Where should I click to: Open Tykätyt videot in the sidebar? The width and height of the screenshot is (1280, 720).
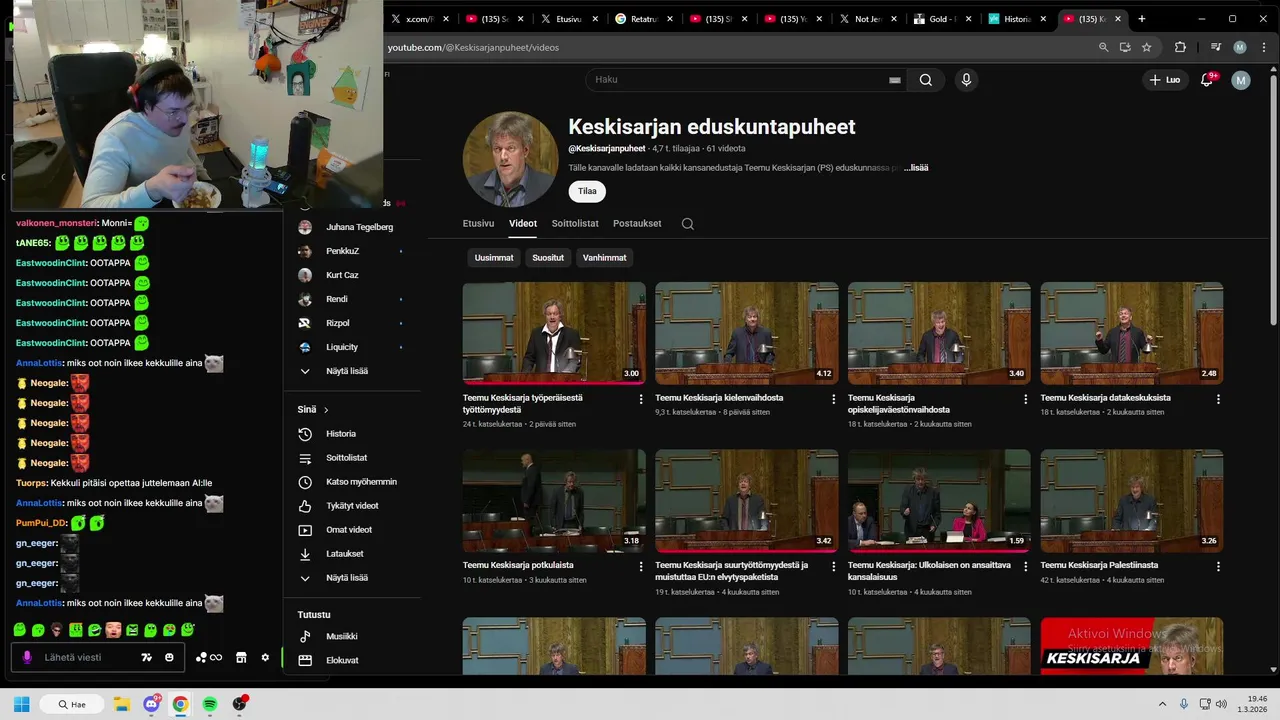point(352,506)
